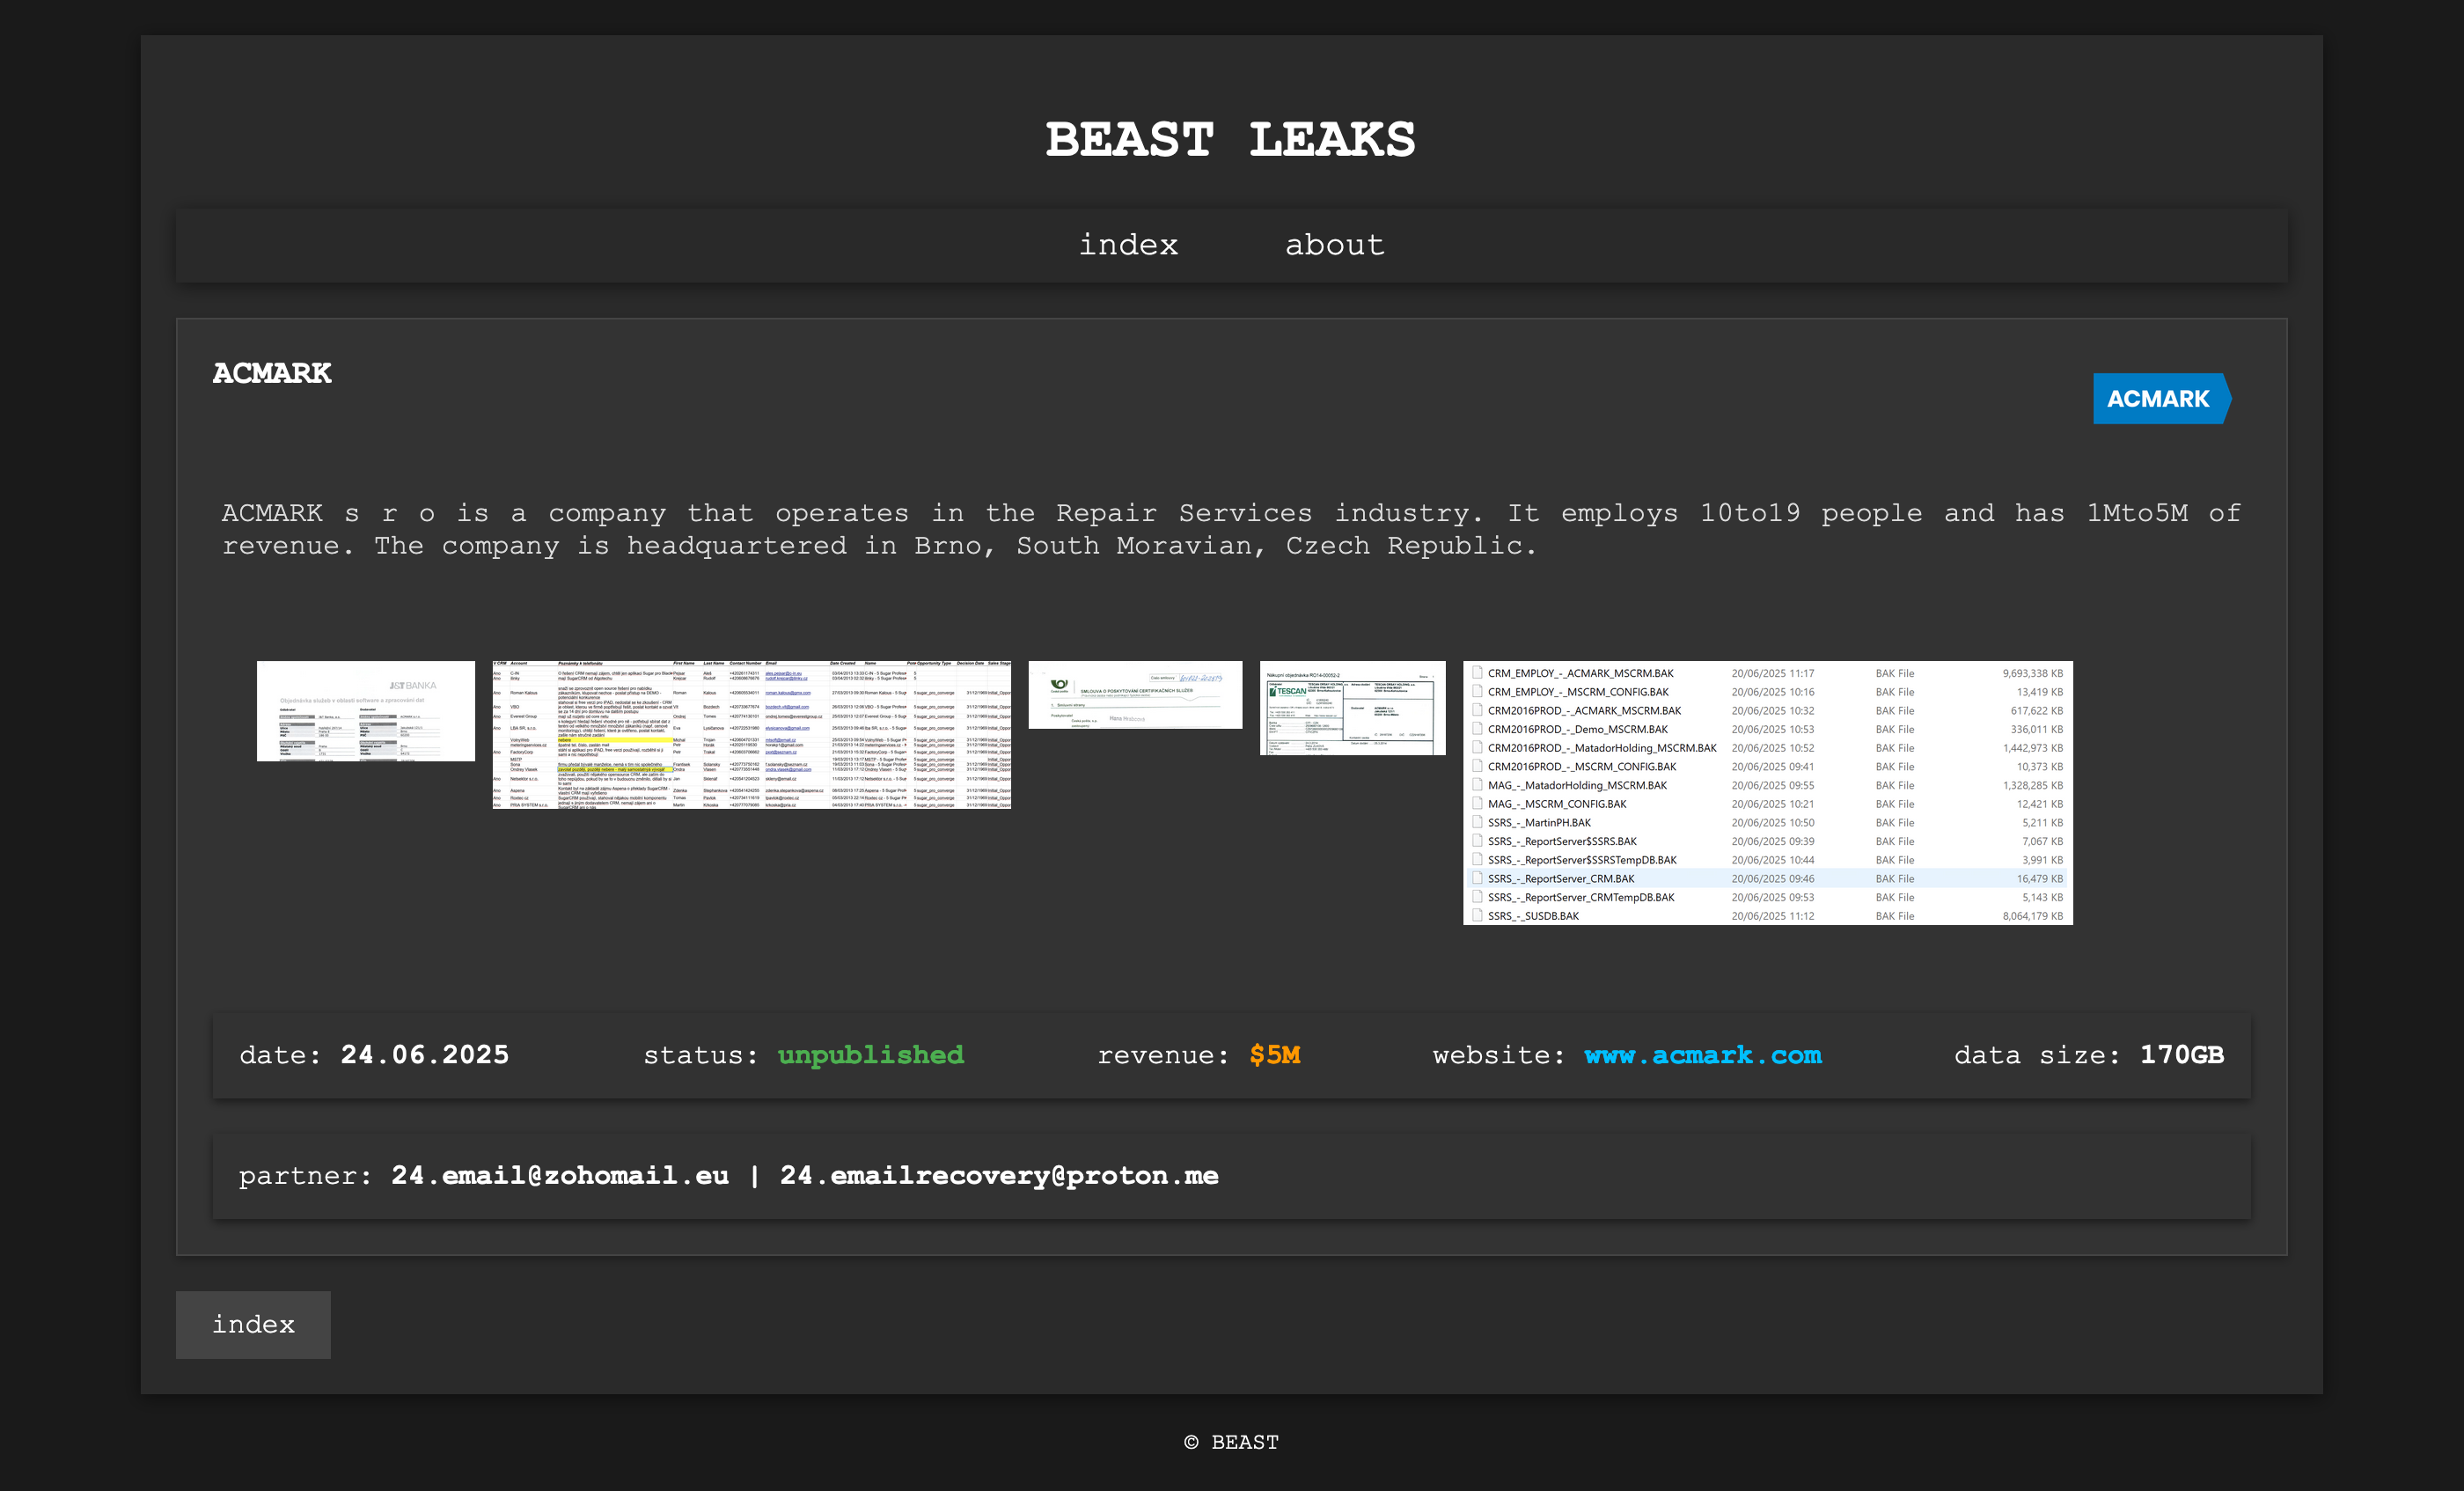
Task: Open the certification services contract thumbnail
Action: click(1135, 695)
